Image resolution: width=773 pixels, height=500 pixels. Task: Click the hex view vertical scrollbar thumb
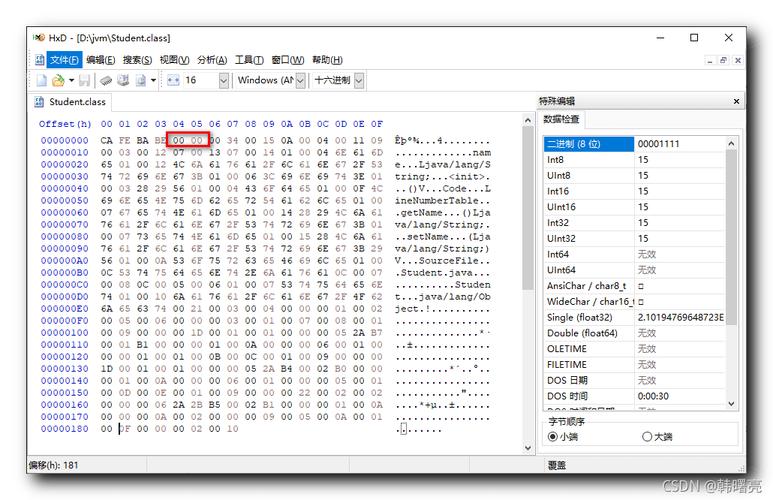527,207
